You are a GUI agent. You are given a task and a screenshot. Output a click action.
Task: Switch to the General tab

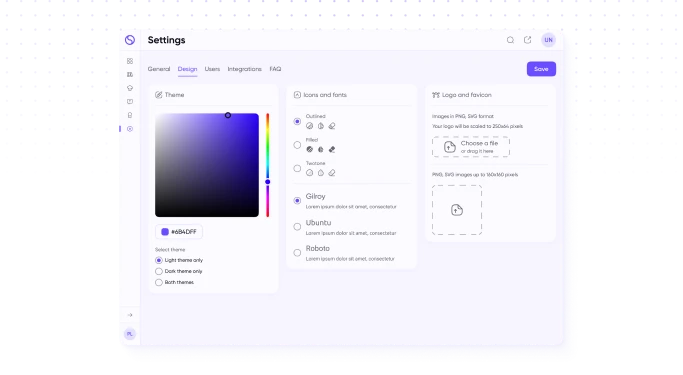click(159, 69)
